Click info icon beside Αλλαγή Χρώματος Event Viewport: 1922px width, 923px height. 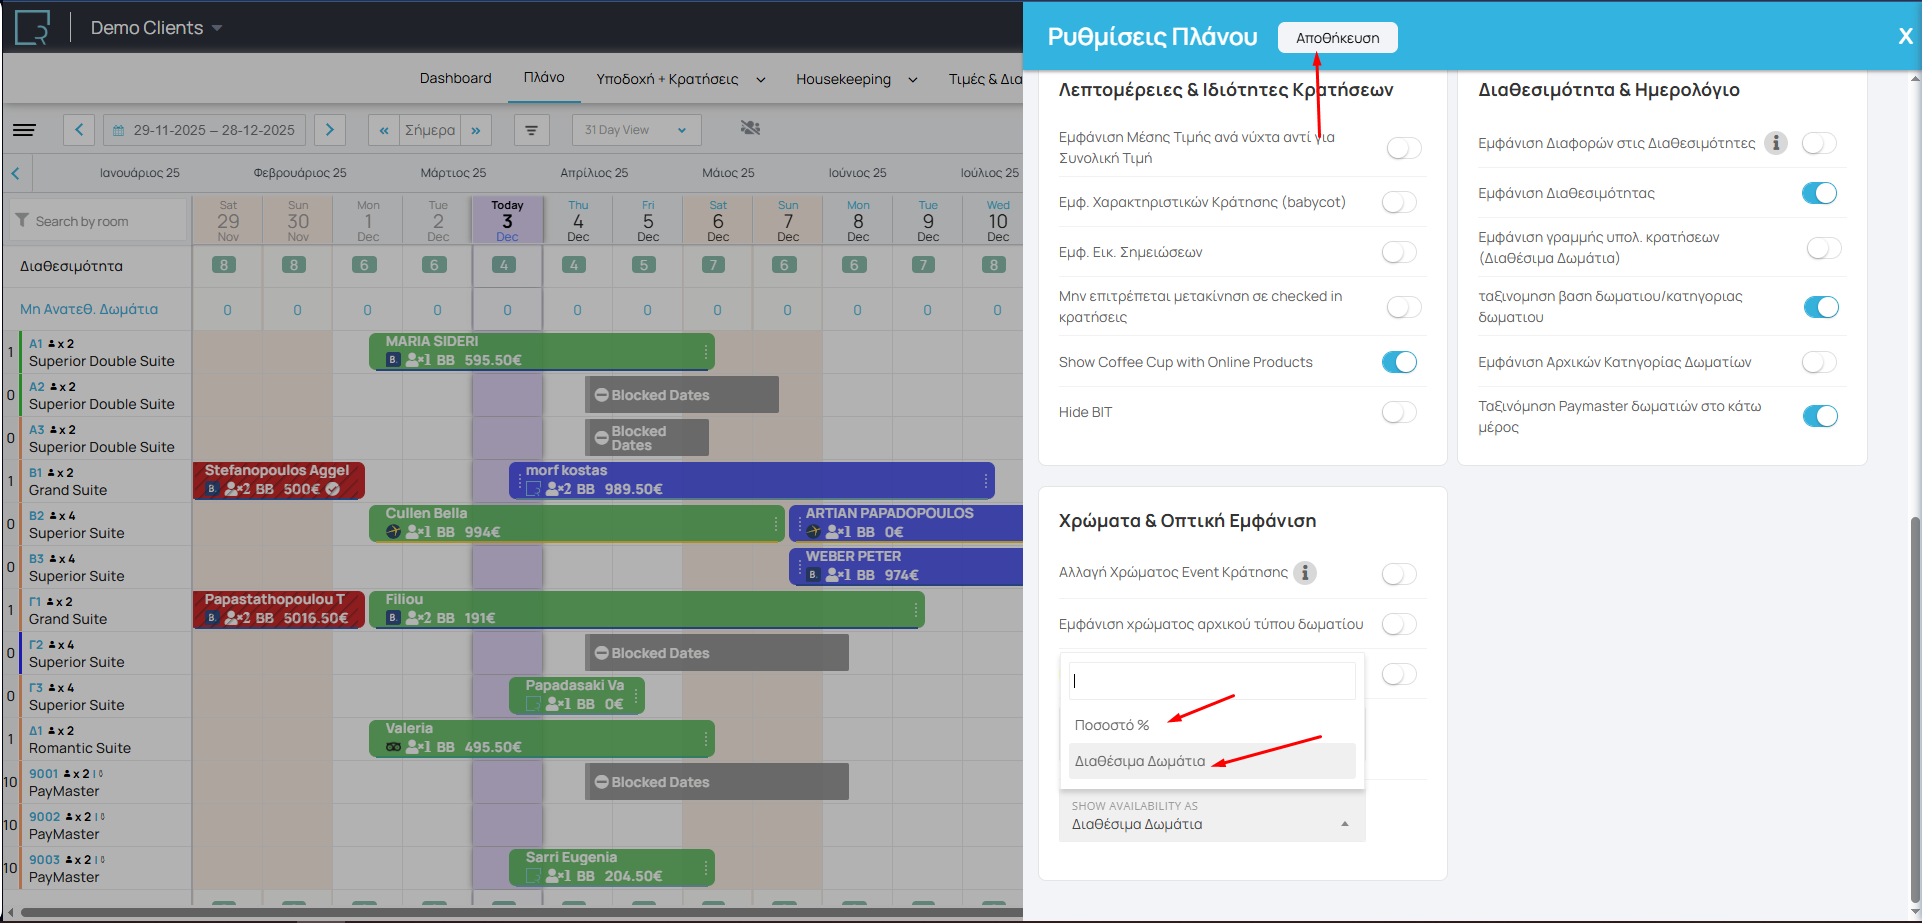(1304, 573)
